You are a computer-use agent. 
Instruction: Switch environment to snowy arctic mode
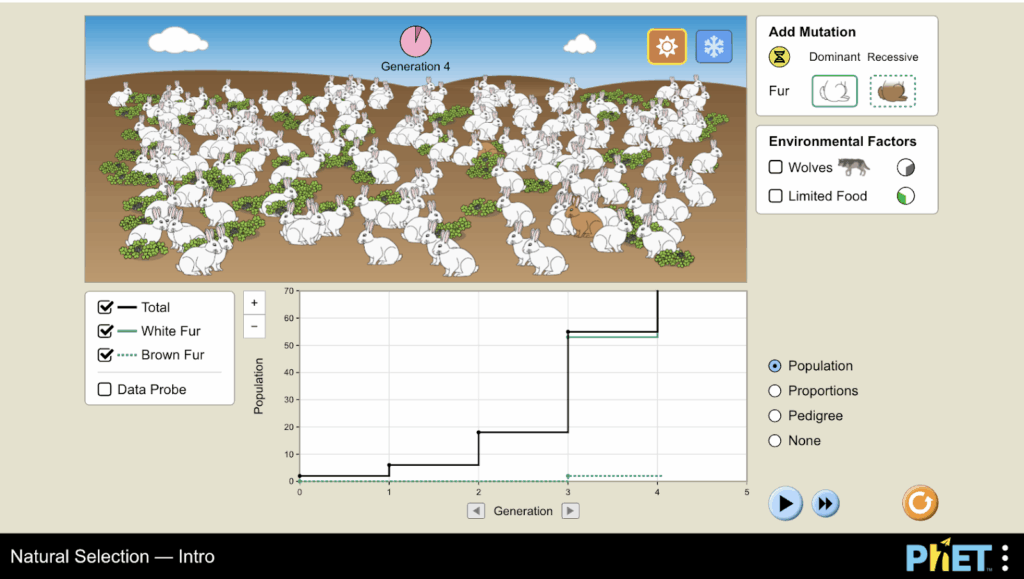coord(714,46)
